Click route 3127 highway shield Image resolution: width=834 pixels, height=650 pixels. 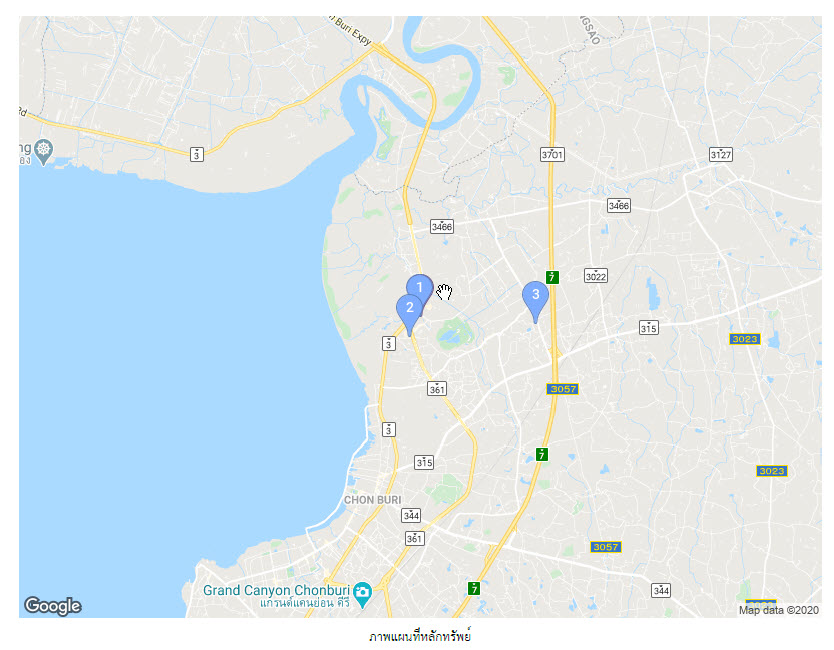[x=721, y=155]
